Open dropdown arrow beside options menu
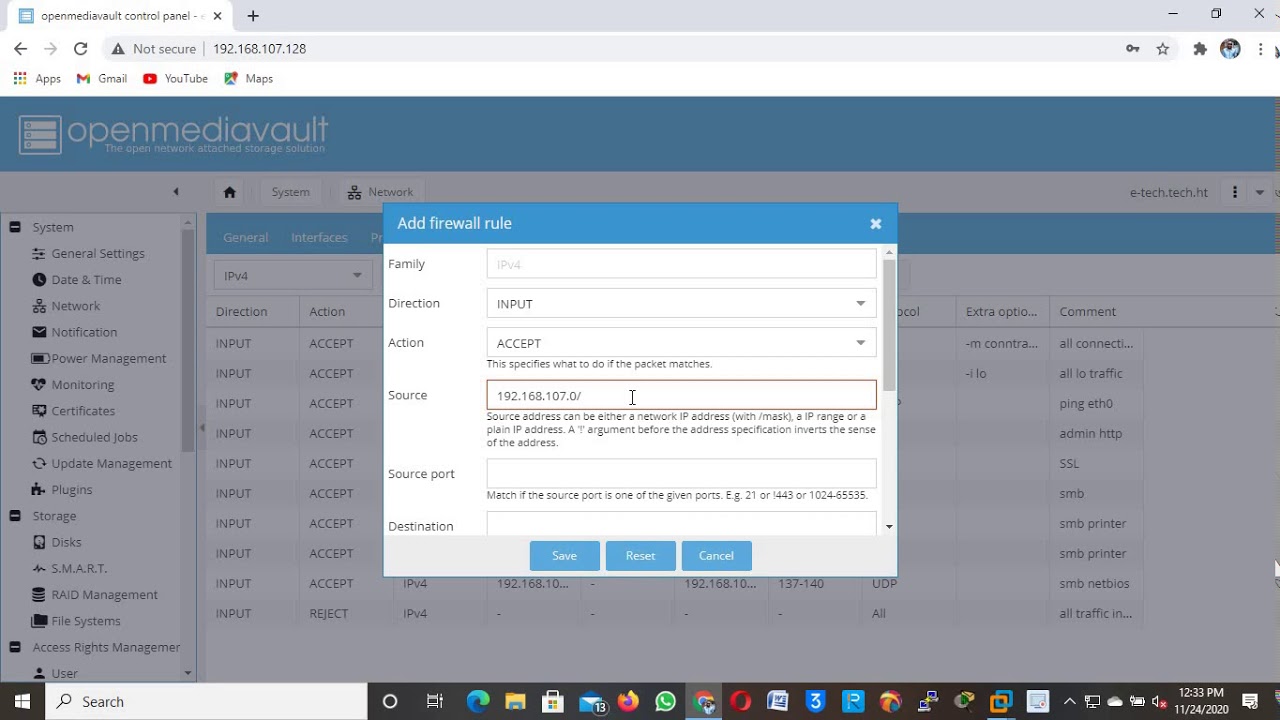Image resolution: width=1280 pixels, height=720 pixels. click(x=1260, y=192)
